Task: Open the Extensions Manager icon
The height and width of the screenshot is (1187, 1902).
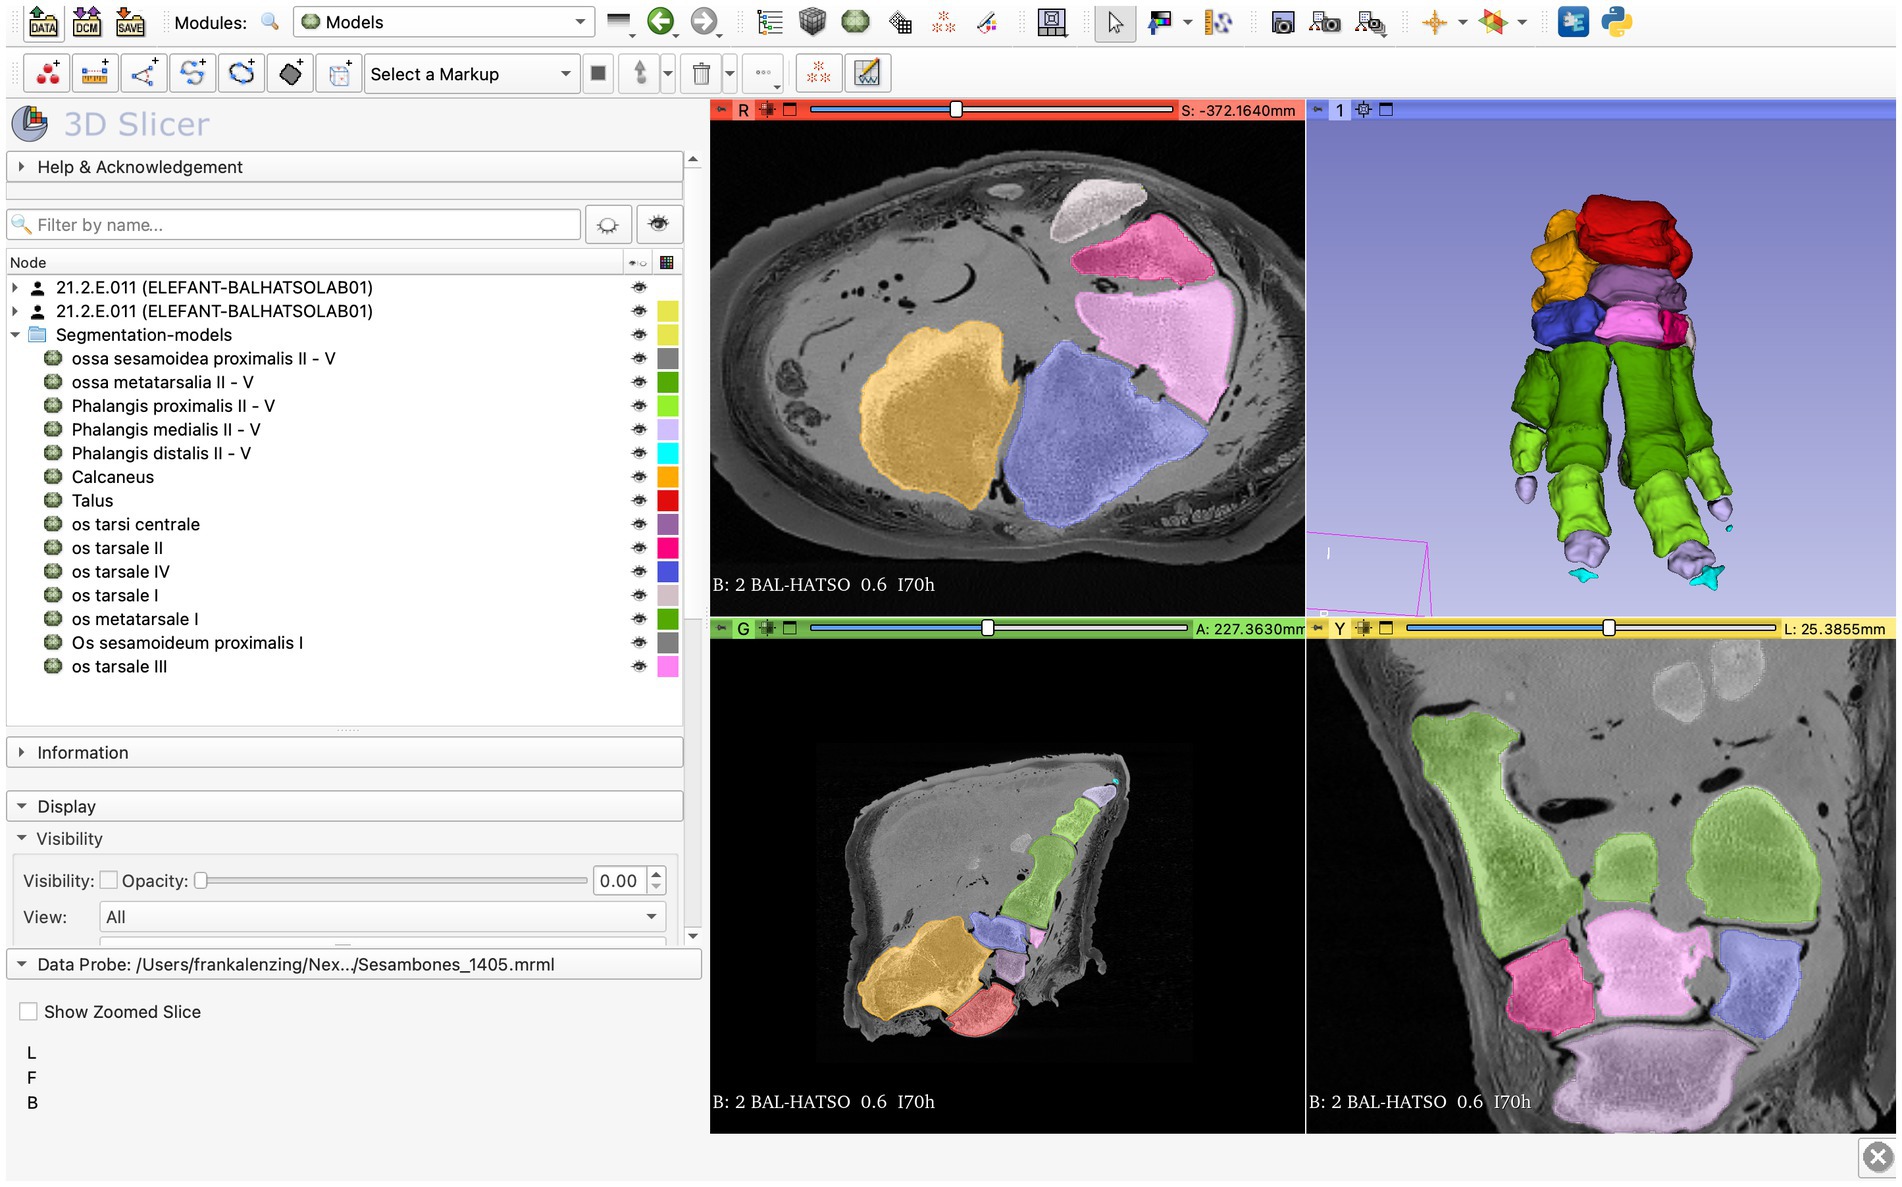Action: point(1573,21)
